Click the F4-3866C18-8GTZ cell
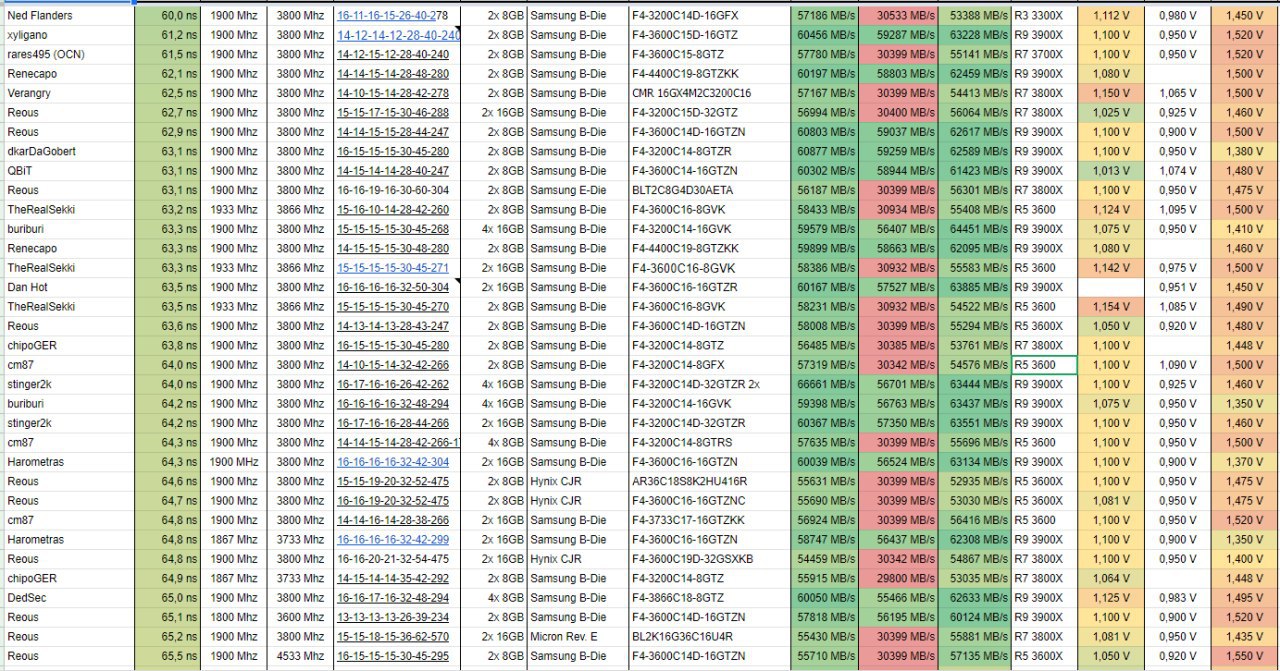Screen dimensions: 1280x671 tap(710, 598)
